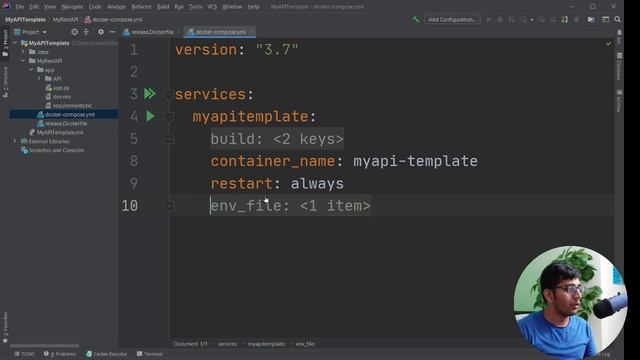Open the File menu
The image size is (640, 360).
[x=20, y=7]
